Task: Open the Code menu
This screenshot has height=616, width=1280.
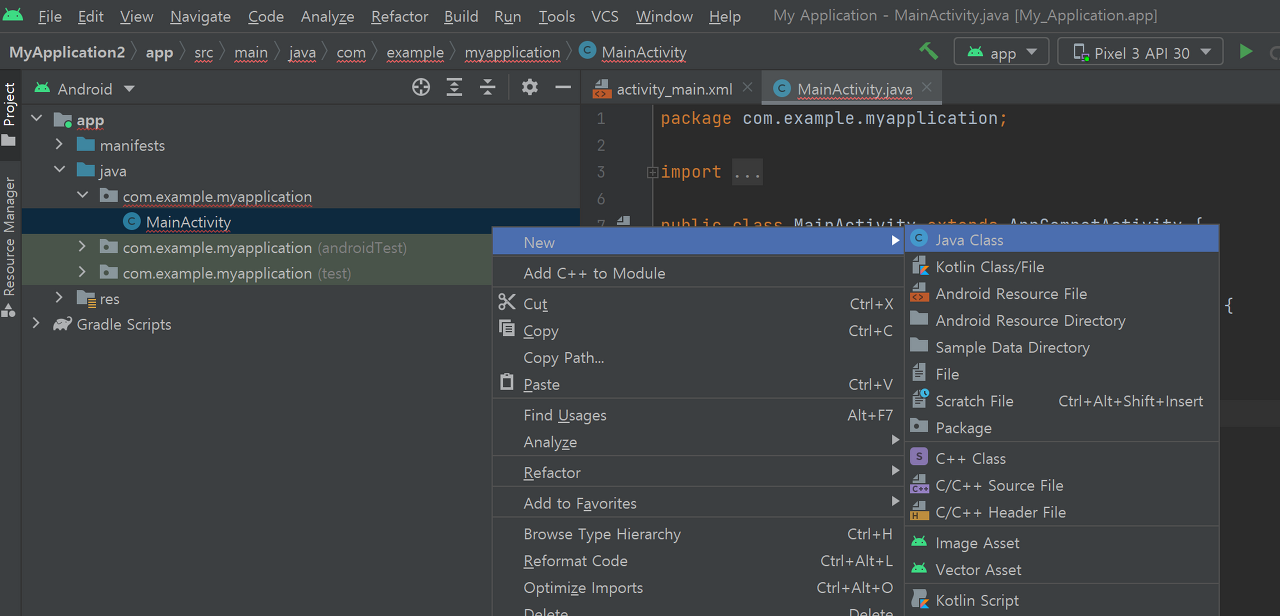Action: tap(266, 17)
